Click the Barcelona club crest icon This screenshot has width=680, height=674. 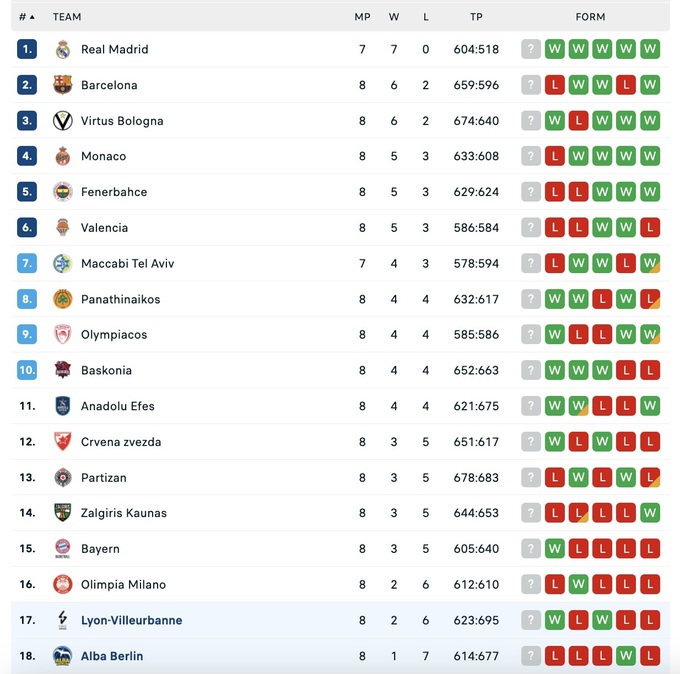(x=63, y=85)
